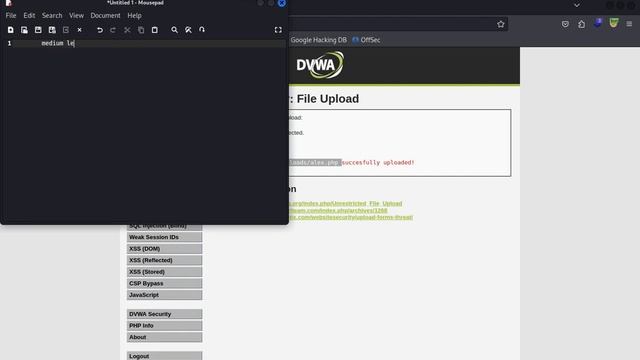
Task: Click the reload document icon in Mousepad
Action: 66,30
